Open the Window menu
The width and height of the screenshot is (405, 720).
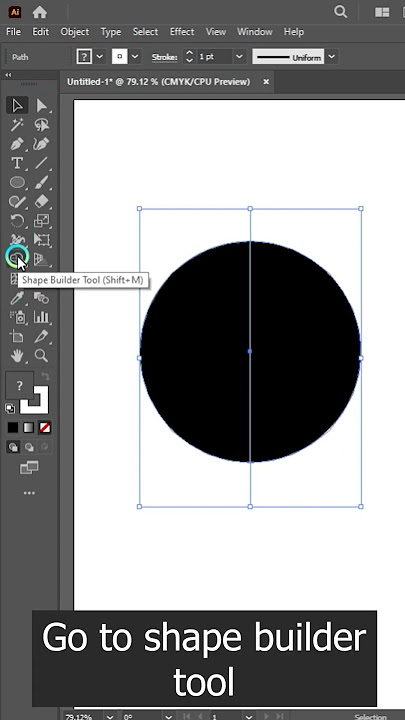point(254,32)
